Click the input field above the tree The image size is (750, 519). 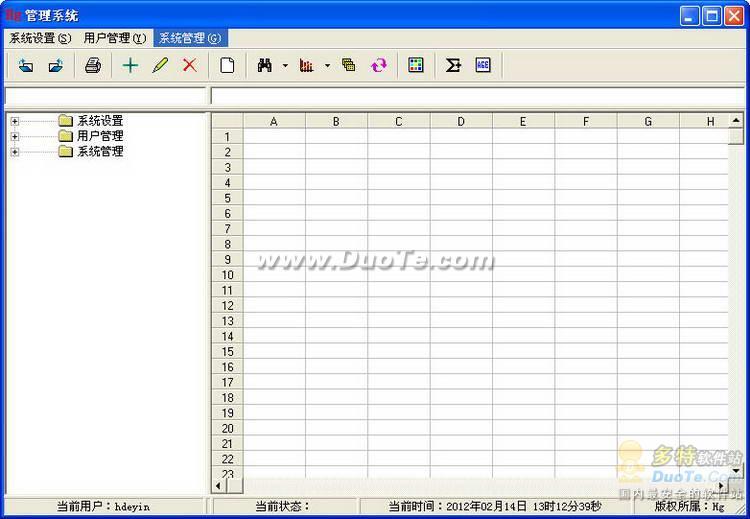tap(105, 96)
